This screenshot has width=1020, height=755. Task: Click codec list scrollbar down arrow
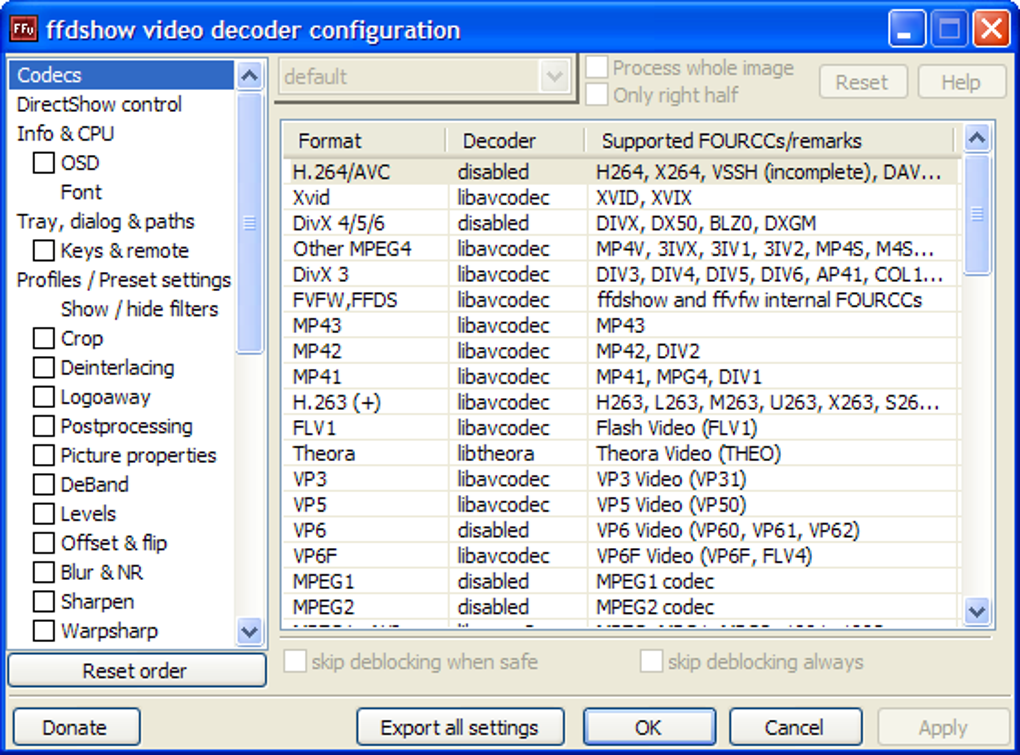click(x=977, y=611)
